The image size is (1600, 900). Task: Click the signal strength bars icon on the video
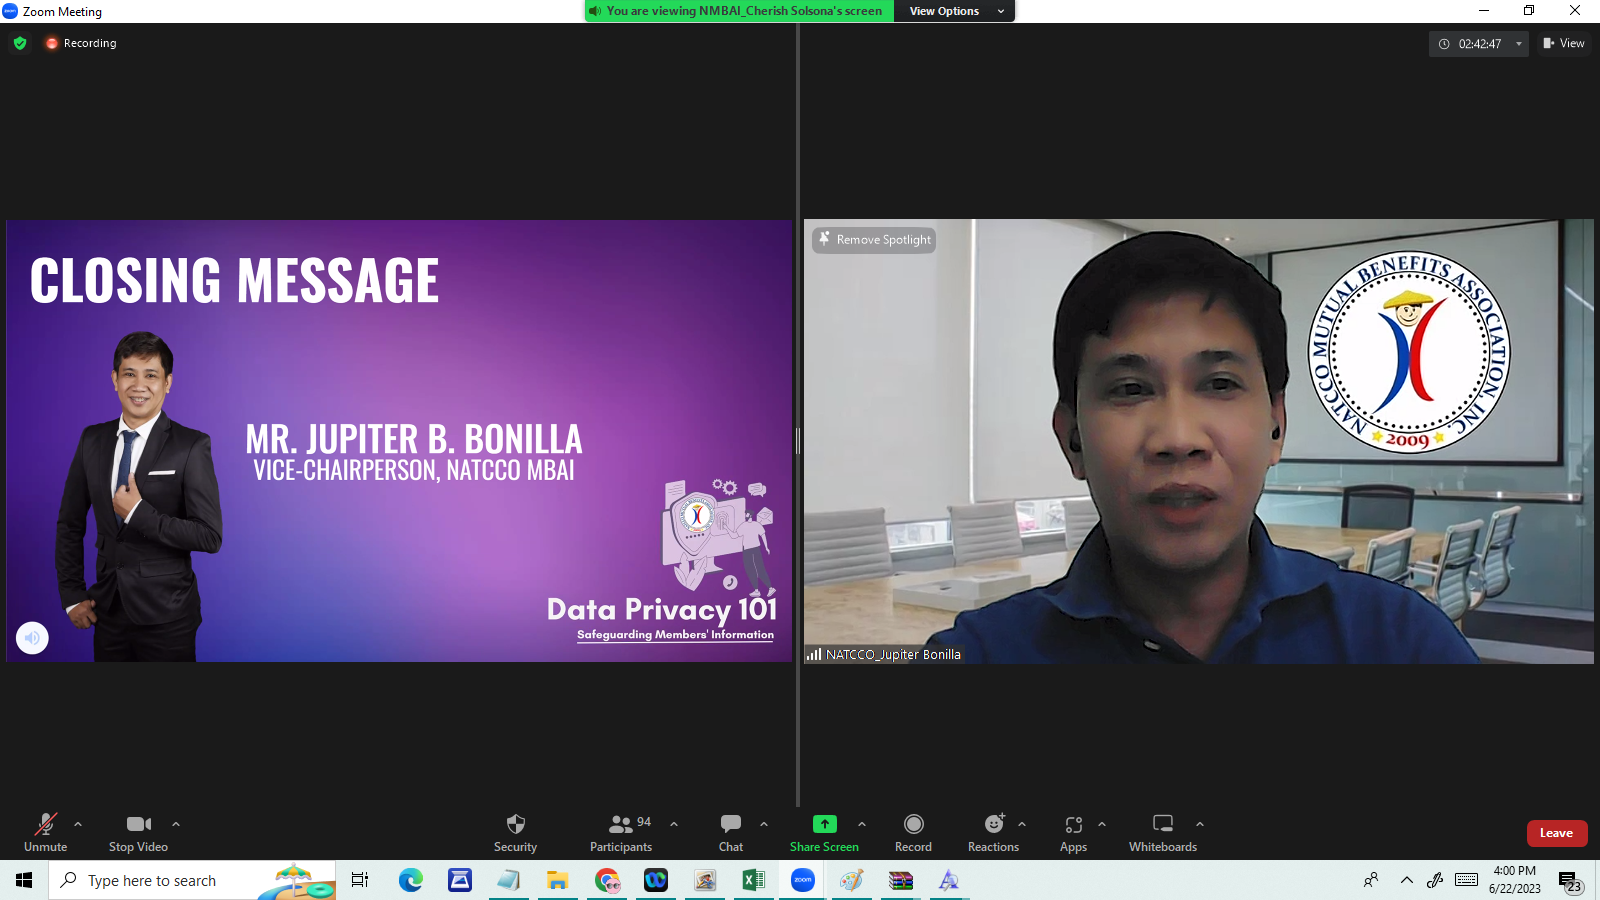pyautogui.click(x=814, y=655)
